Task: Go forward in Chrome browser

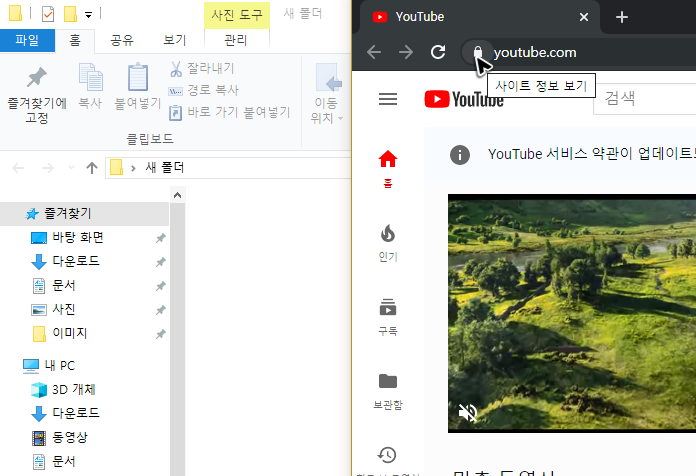Action: click(406, 52)
